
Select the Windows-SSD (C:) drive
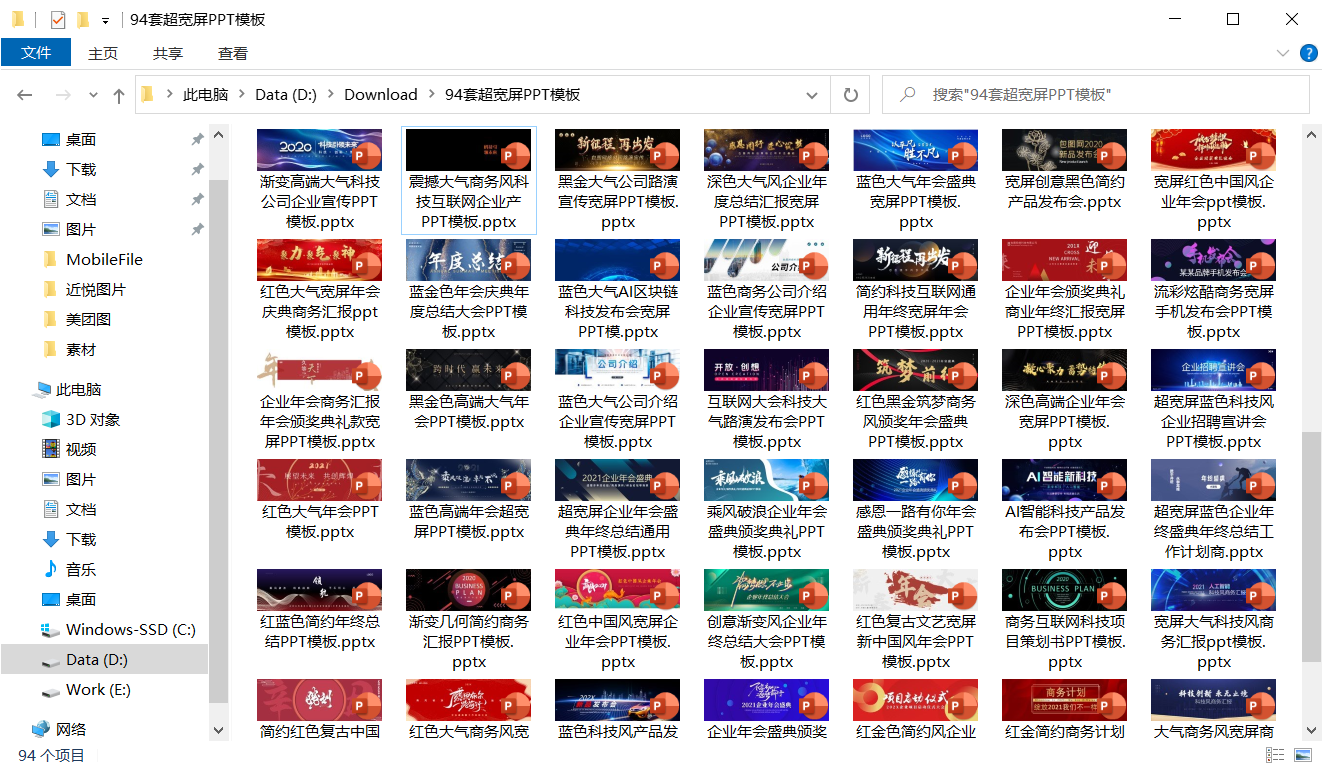pos(131,629)
